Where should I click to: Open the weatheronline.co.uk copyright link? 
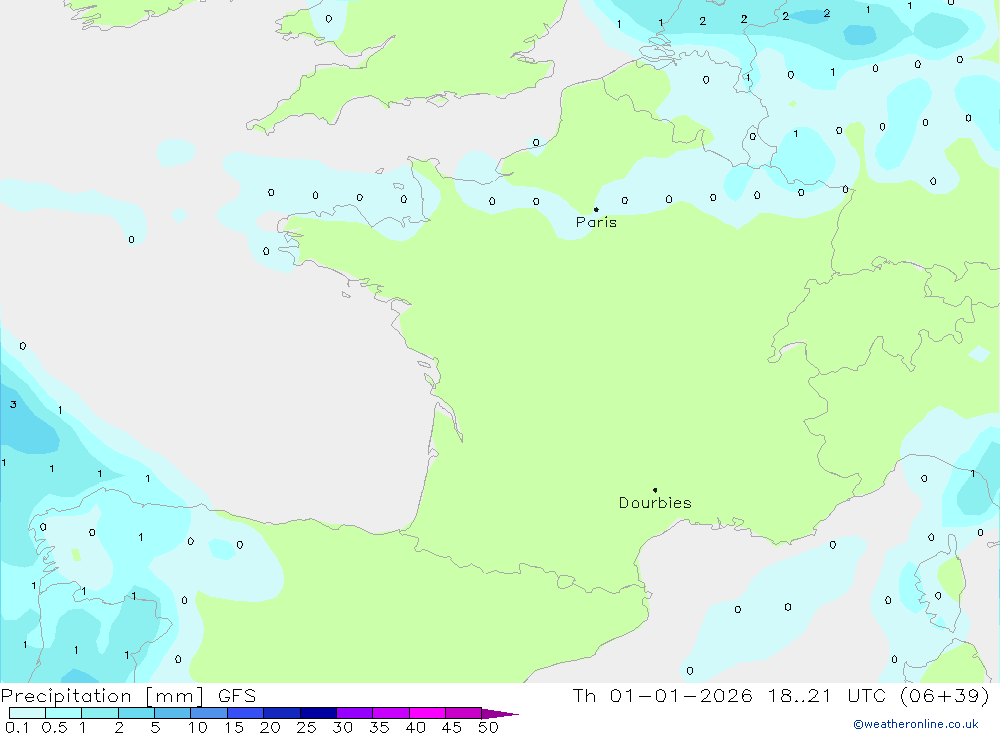pyautogui.click(x=916, y=724)
